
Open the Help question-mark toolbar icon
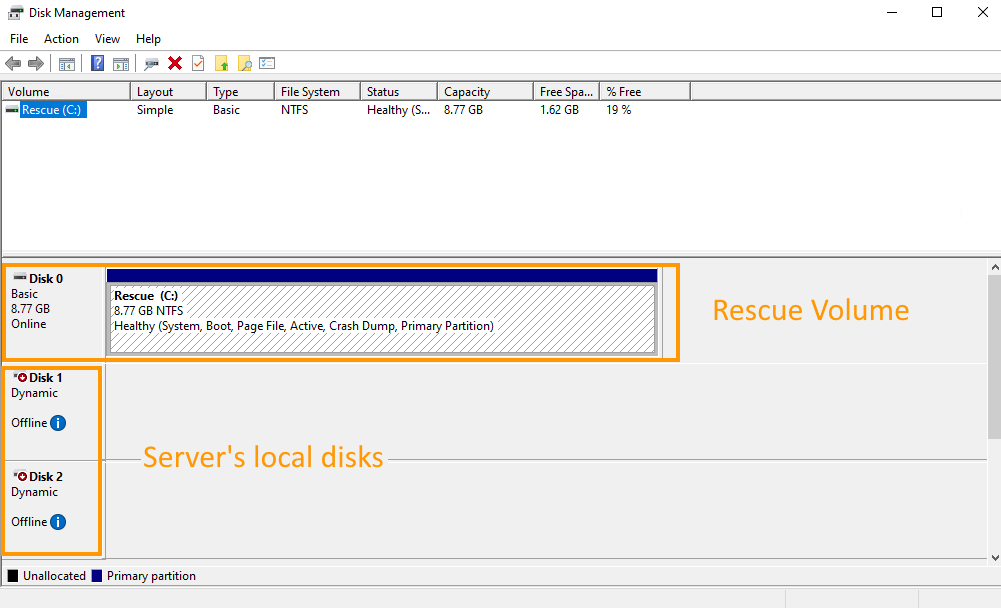pos(97,63)
